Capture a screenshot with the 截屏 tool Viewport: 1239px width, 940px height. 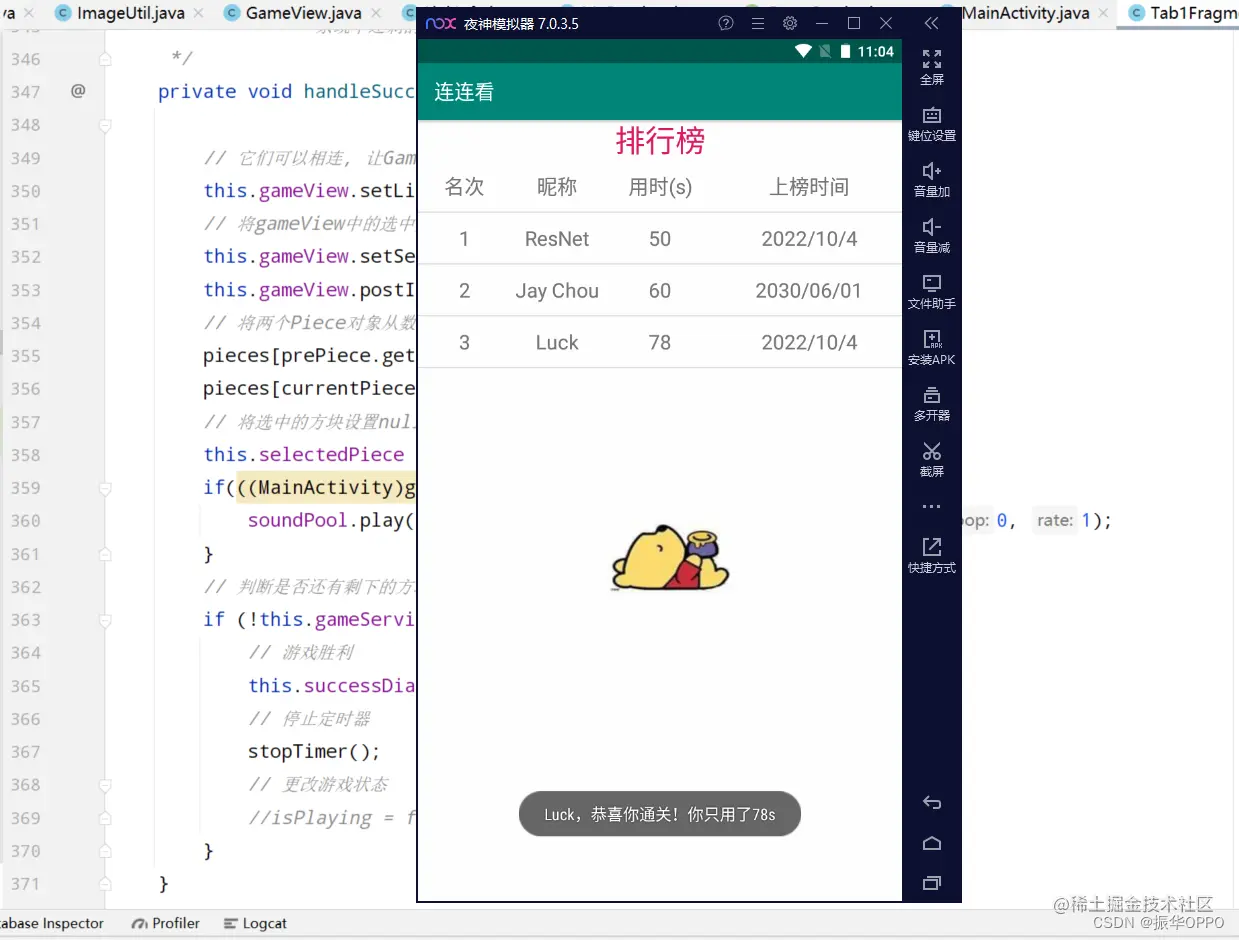(931, 459)
